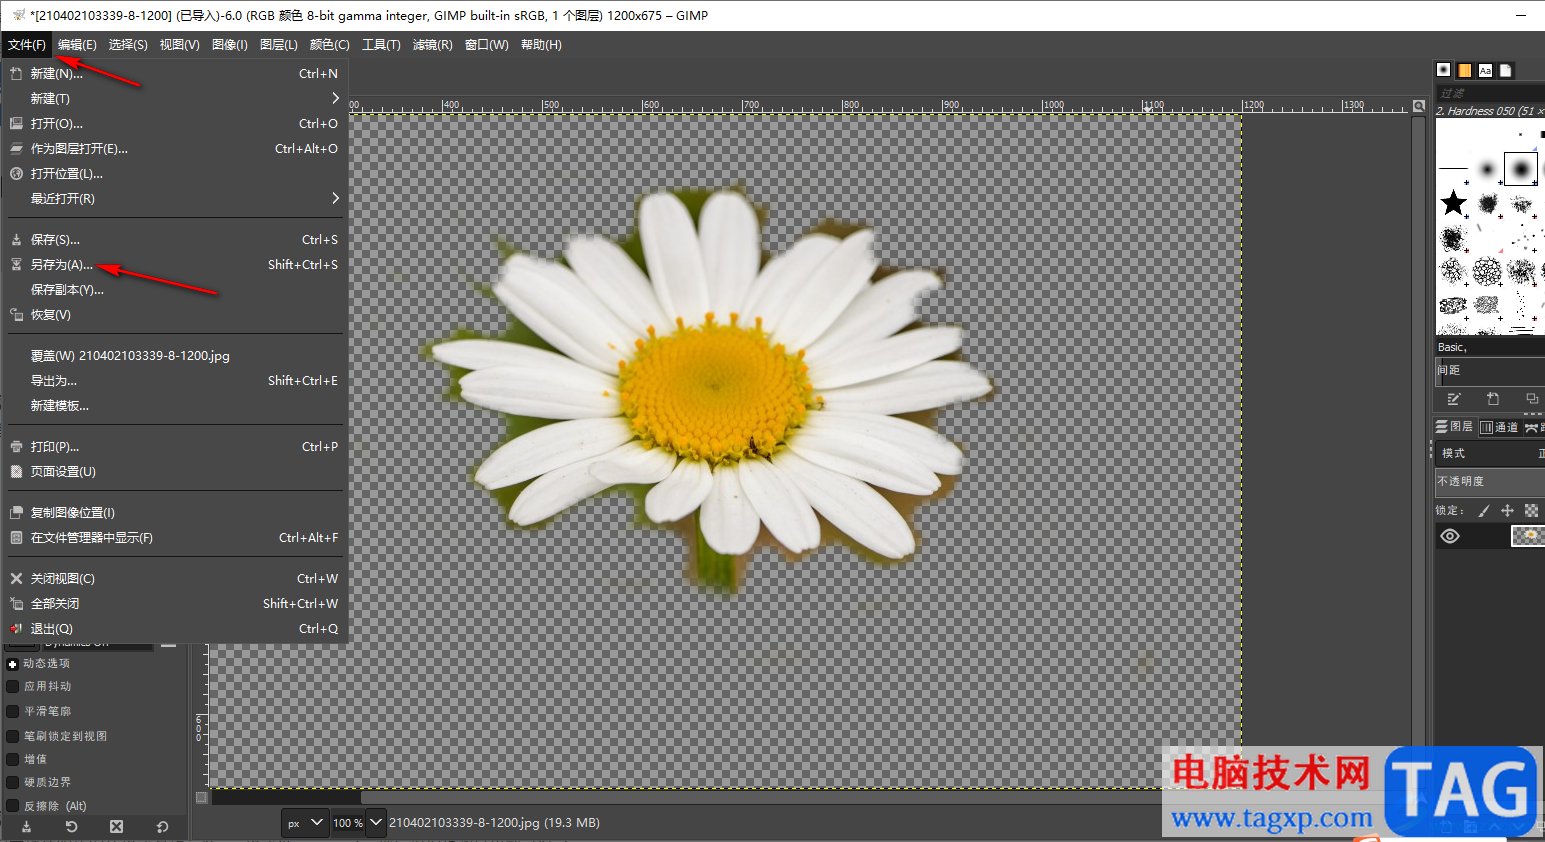Click the Print icon in File menu
1545x842 pixels.
[x=16, y=446]
